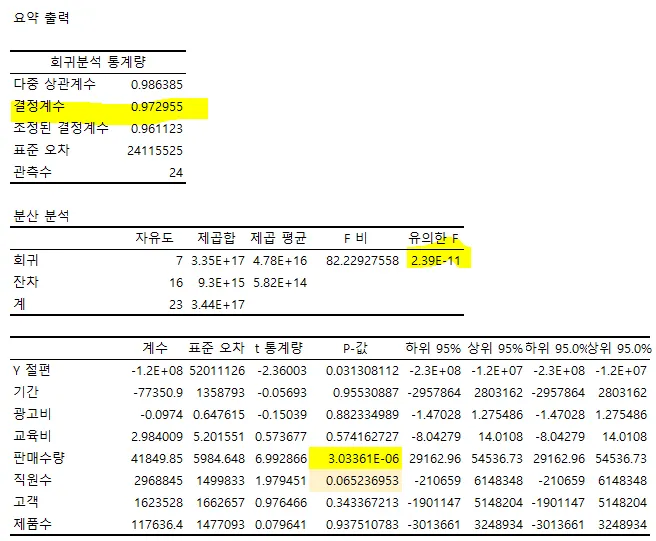Viewport: 656px width, 541px height.
Task: Click the coefficient 1623528
Action: tap(159, 502)
